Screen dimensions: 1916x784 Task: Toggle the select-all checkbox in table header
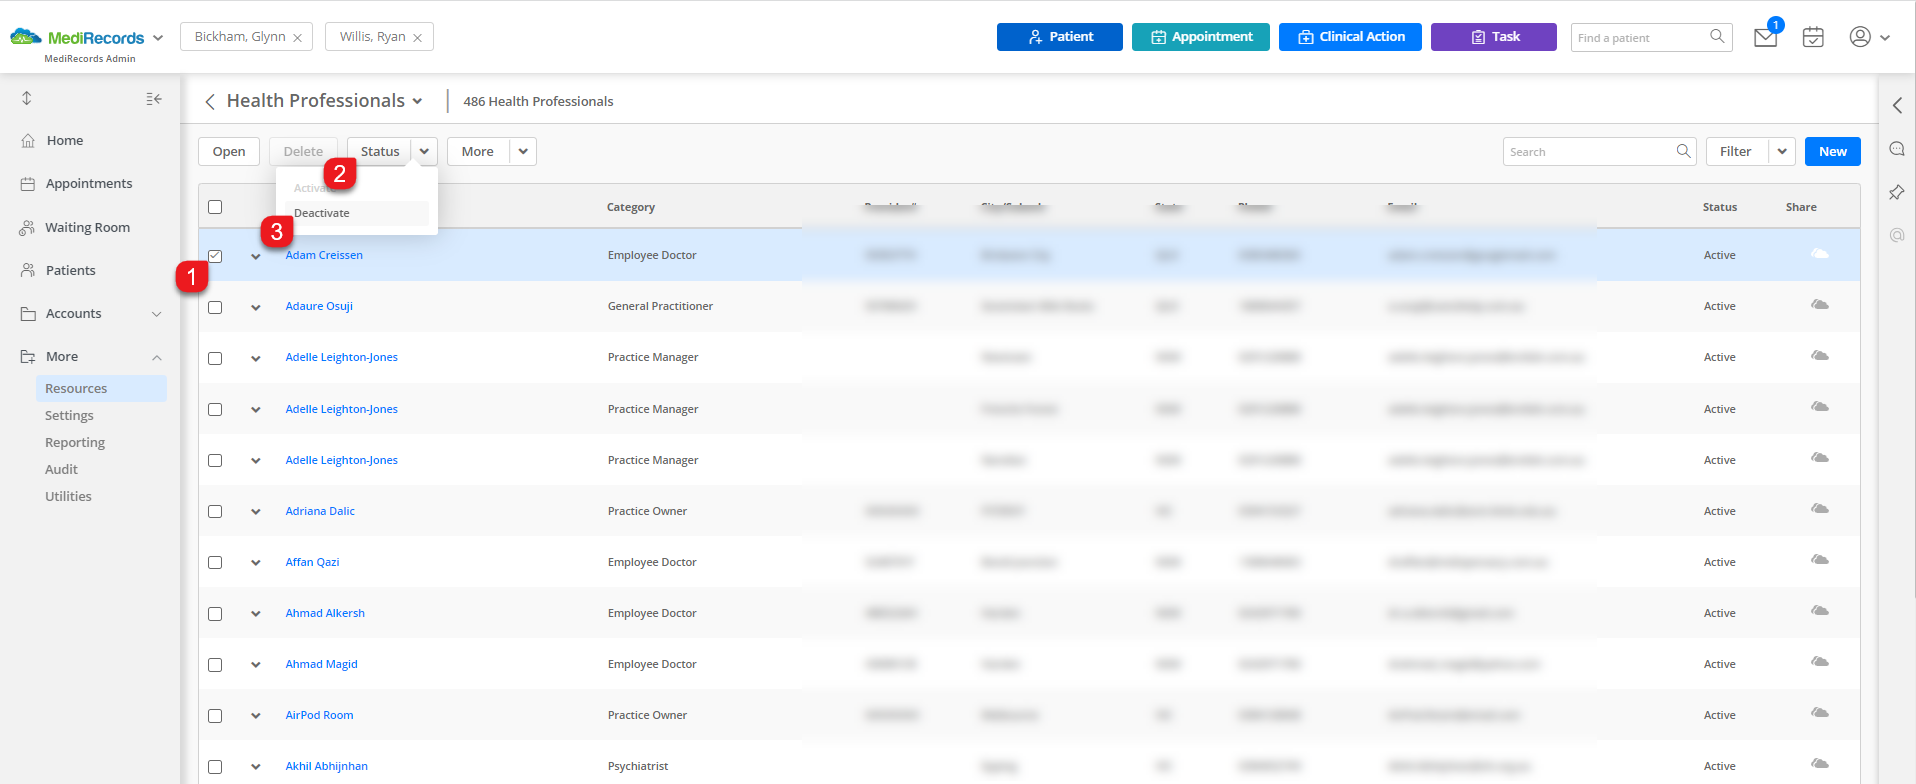(215, 207)
